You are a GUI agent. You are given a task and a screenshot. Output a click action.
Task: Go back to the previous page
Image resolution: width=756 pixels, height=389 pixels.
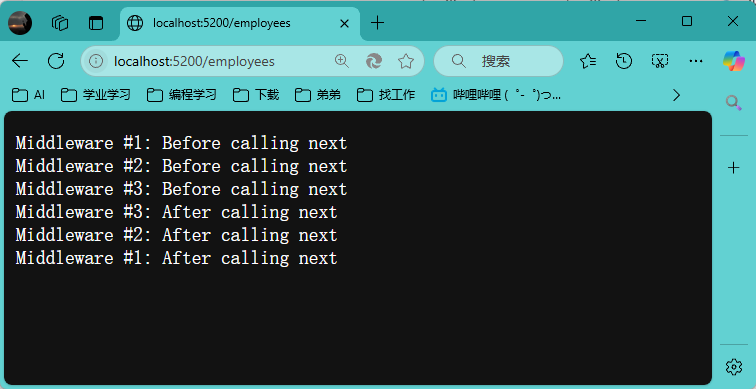click(x=20, y=61)
